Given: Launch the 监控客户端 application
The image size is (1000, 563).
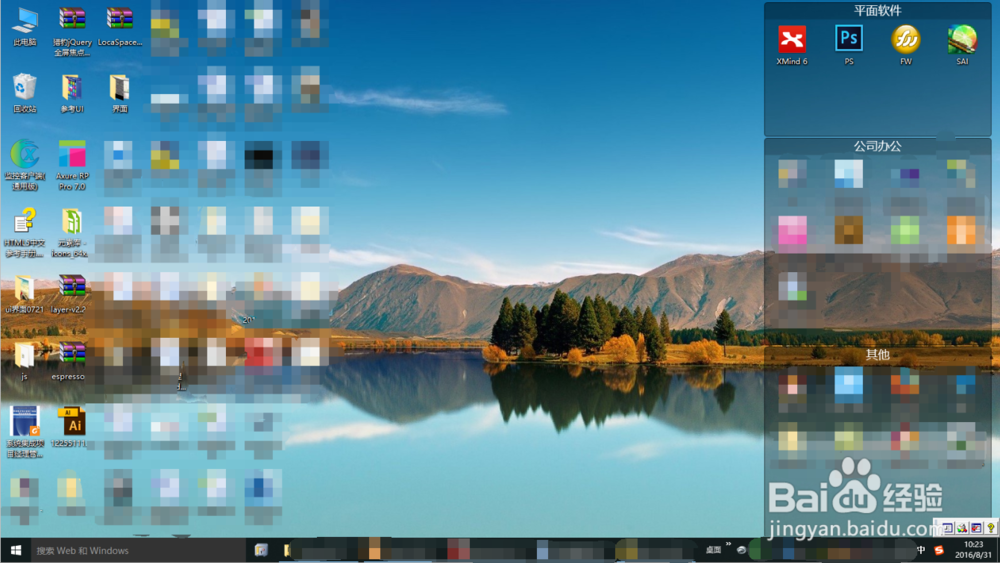Looking at the screenshot, I should 24,165.
